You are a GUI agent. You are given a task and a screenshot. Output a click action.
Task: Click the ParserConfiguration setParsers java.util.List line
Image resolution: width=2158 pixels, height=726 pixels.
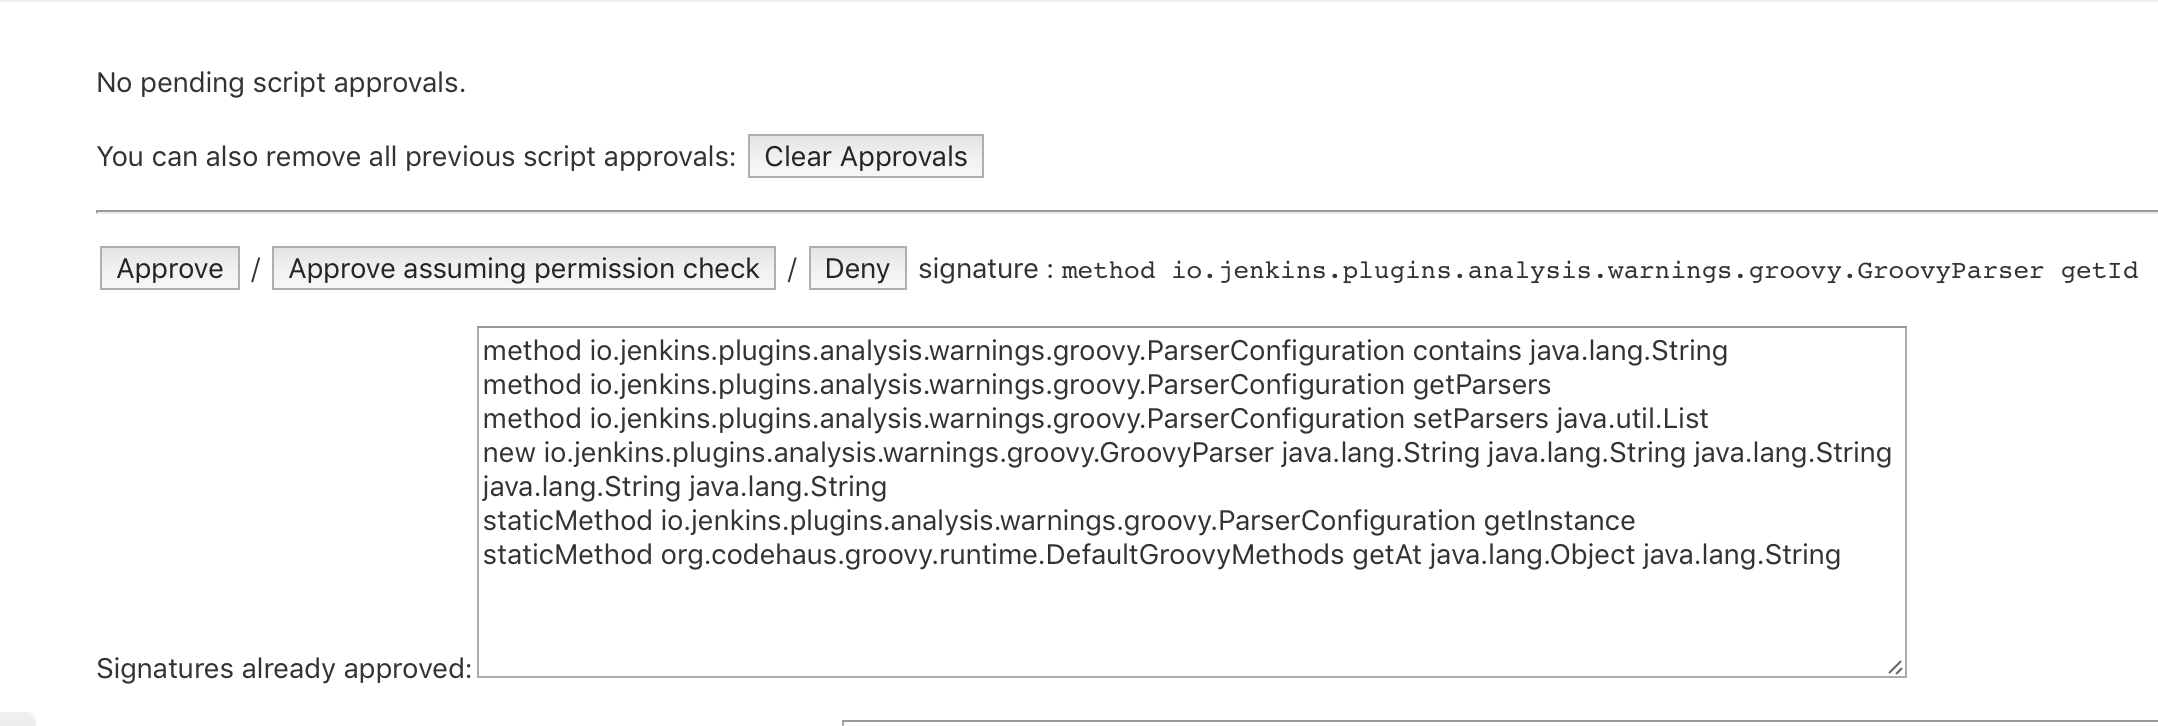(x=1095, y=419)
